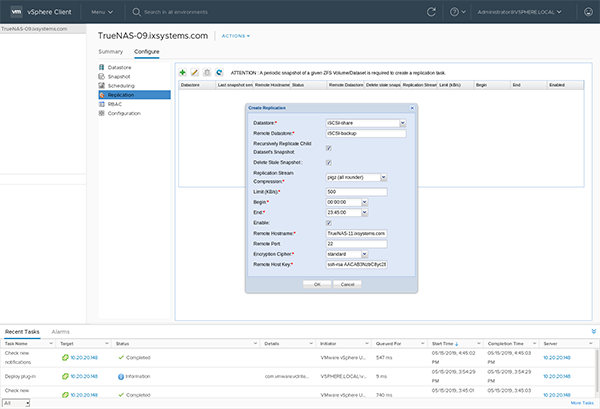Click the green add replication icon

pyautogui.click(x=182, y=73)
